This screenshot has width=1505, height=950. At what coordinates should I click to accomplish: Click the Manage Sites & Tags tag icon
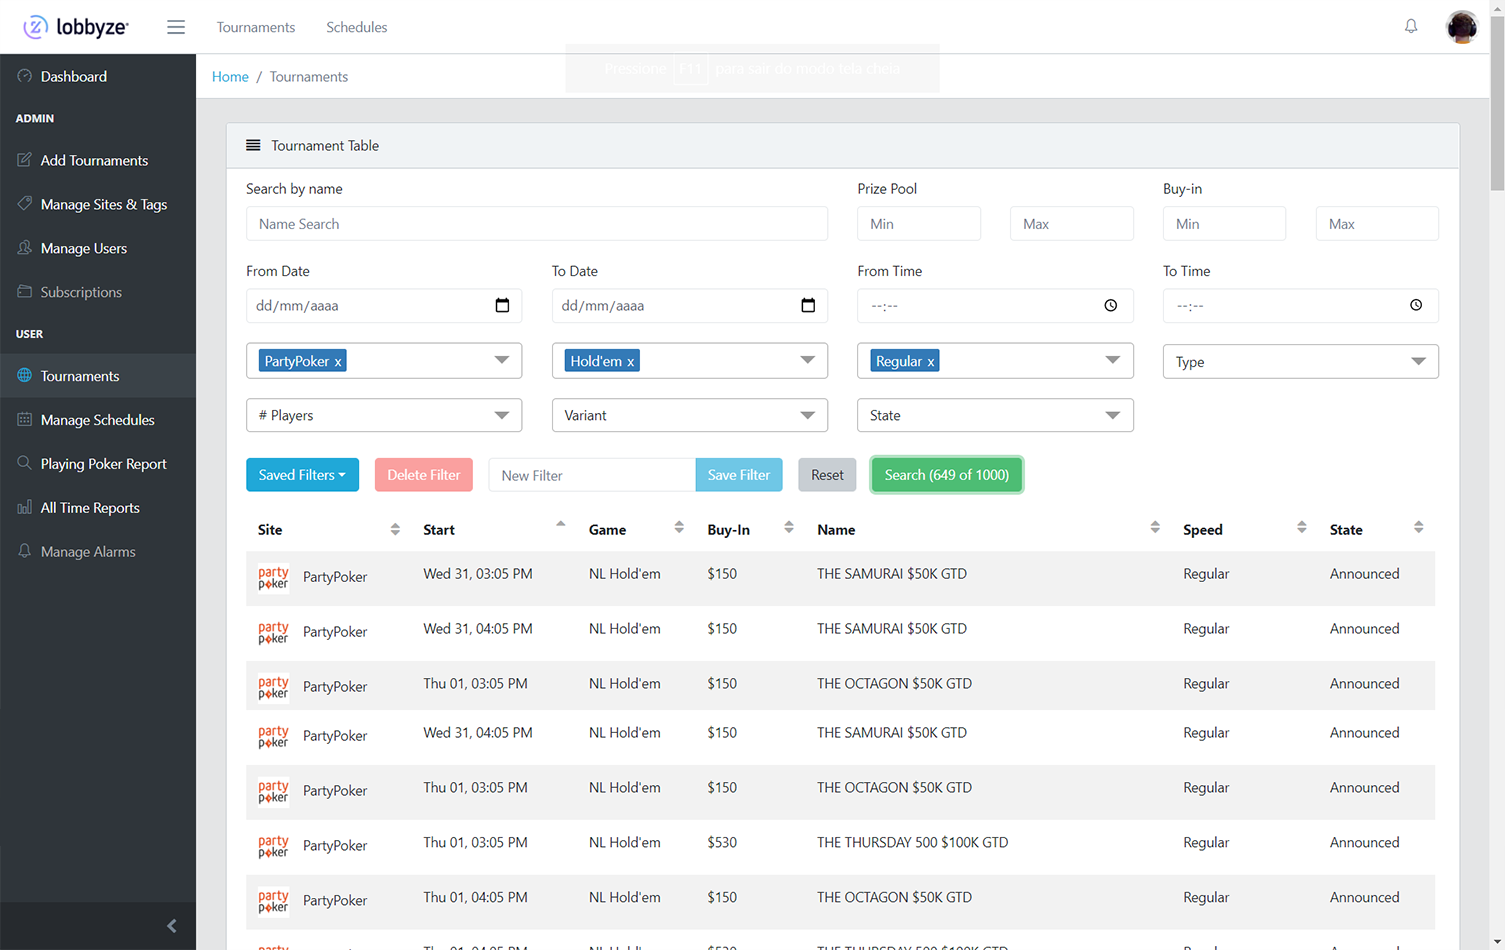click(24, 204)
